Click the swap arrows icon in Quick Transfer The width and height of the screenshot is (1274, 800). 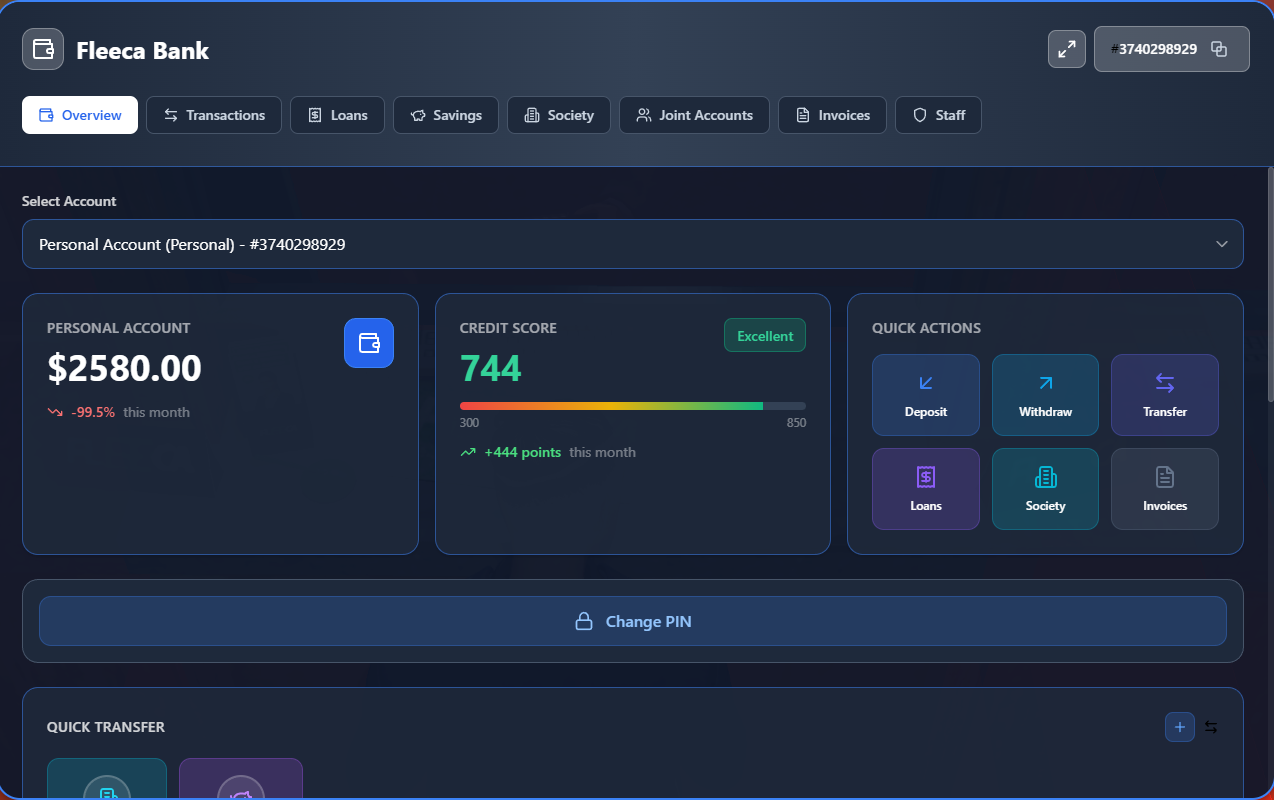point(1211,727)
